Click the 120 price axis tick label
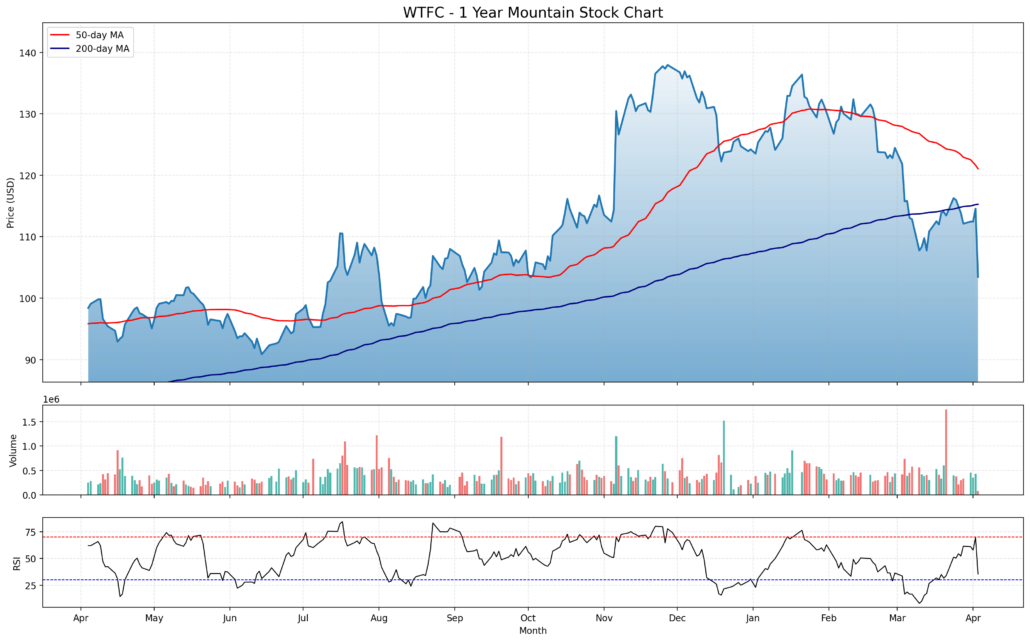 pyautogui.click(x=28, y=175)
